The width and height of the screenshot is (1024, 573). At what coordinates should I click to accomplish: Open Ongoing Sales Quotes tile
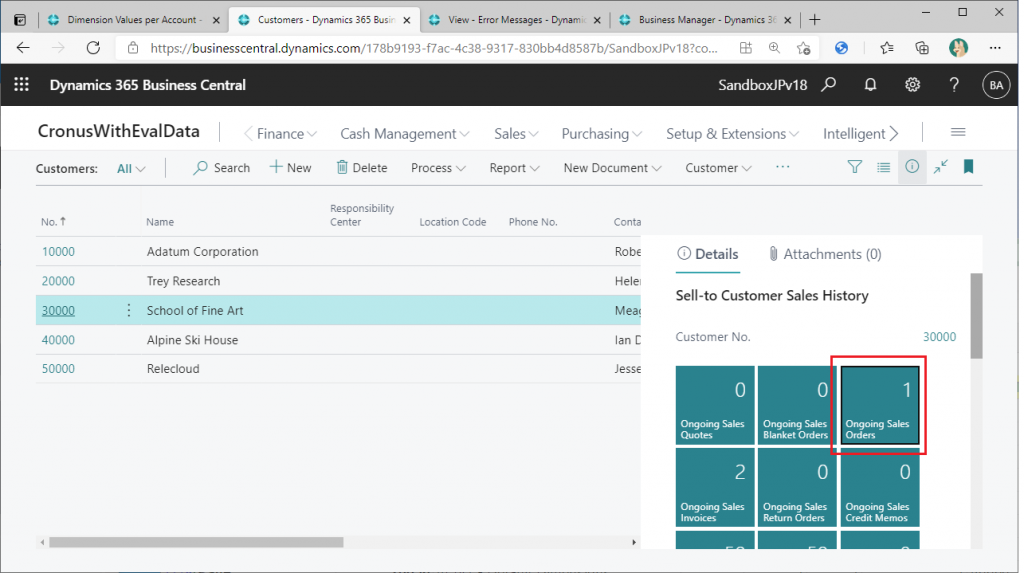click(x=715, y=405)
